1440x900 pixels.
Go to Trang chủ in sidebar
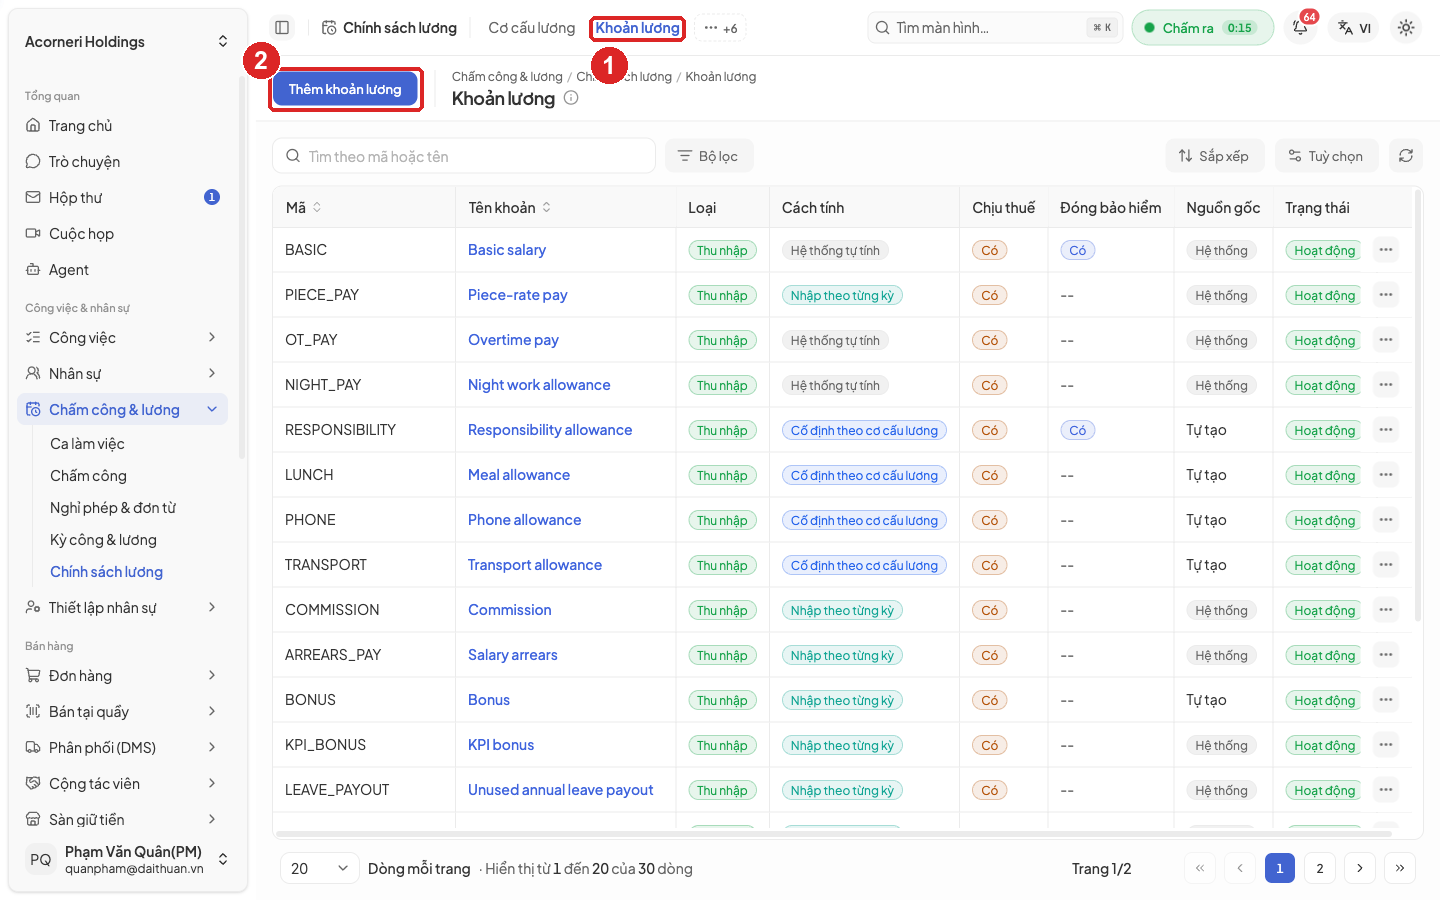122,126
